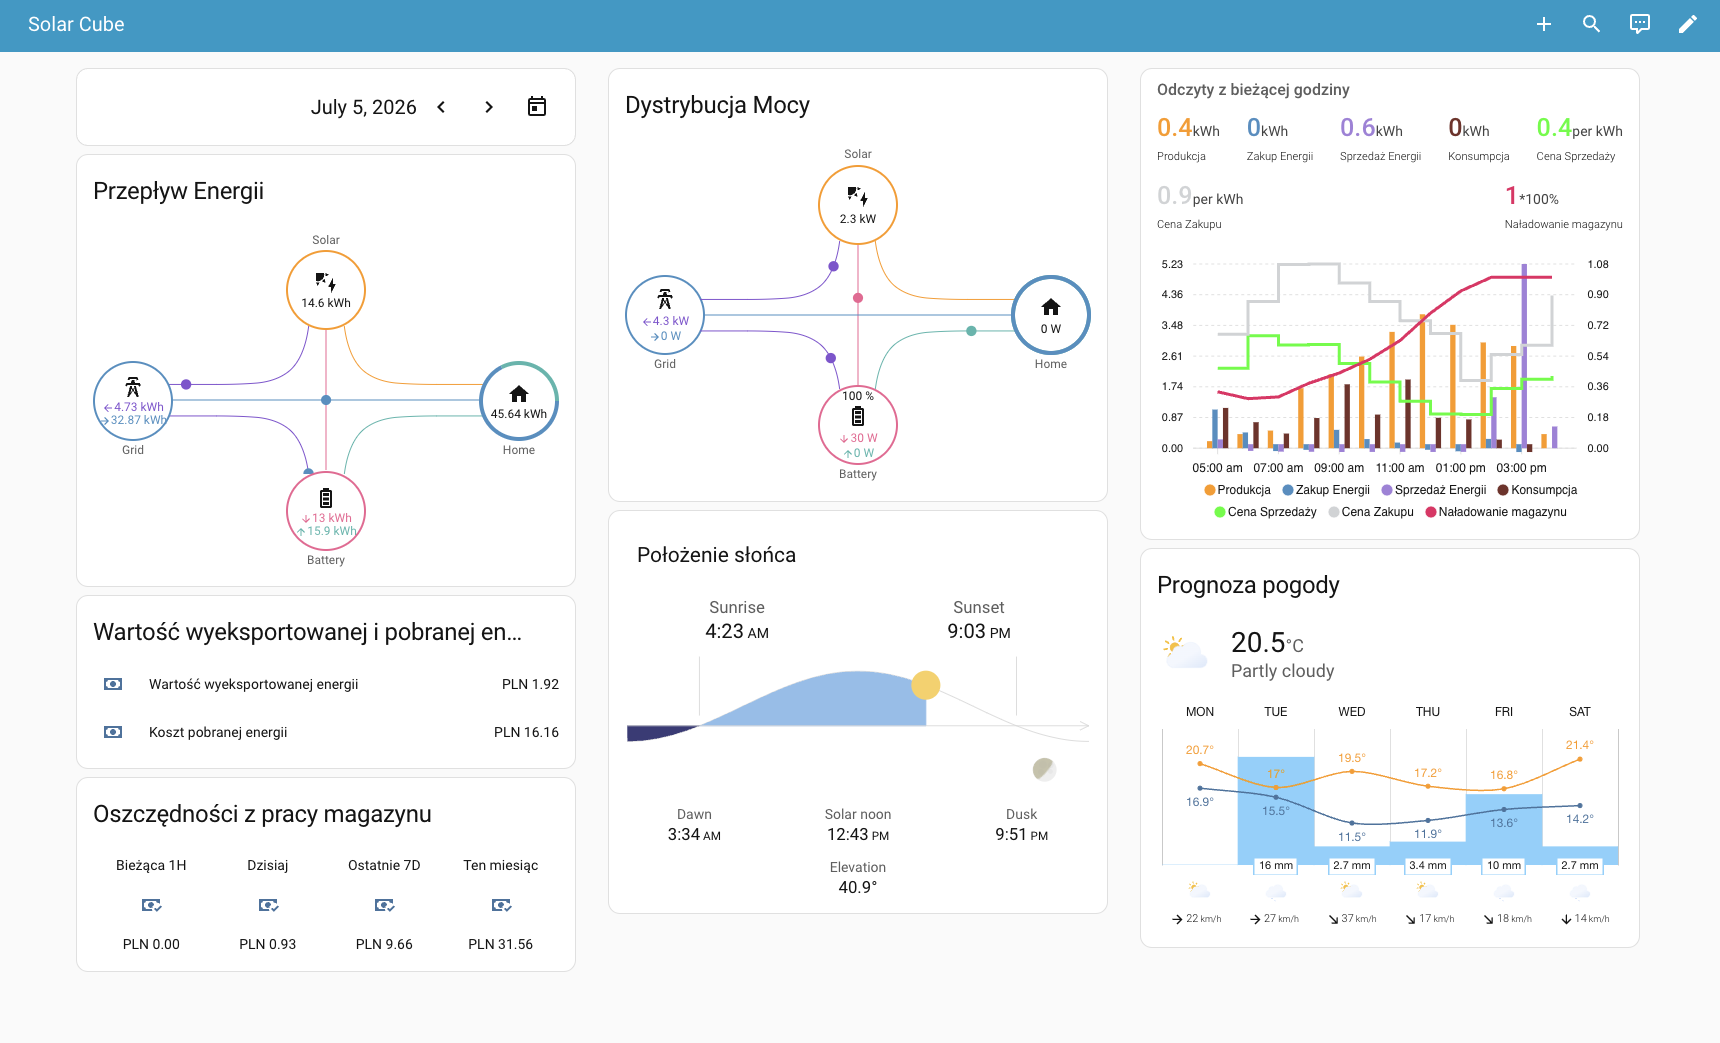Click partly cloudy weather icon
The width and height of the screenshot is (1720, 1043).
pyautogui.click(x=1185, y=652)
